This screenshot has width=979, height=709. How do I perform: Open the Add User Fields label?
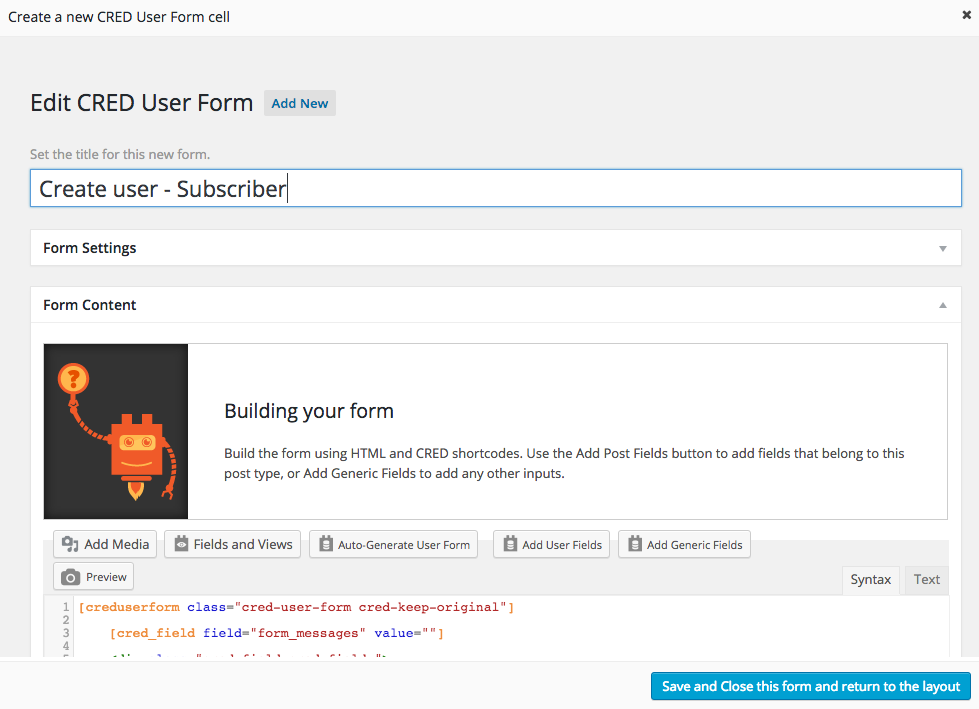tap(562, 545)
